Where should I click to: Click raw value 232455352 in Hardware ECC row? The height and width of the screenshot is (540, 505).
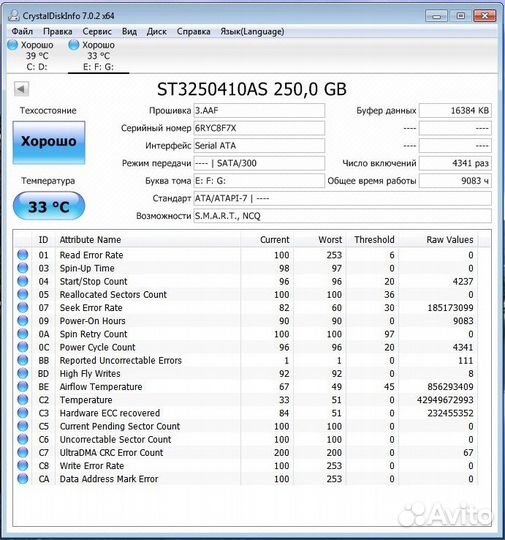450,413
